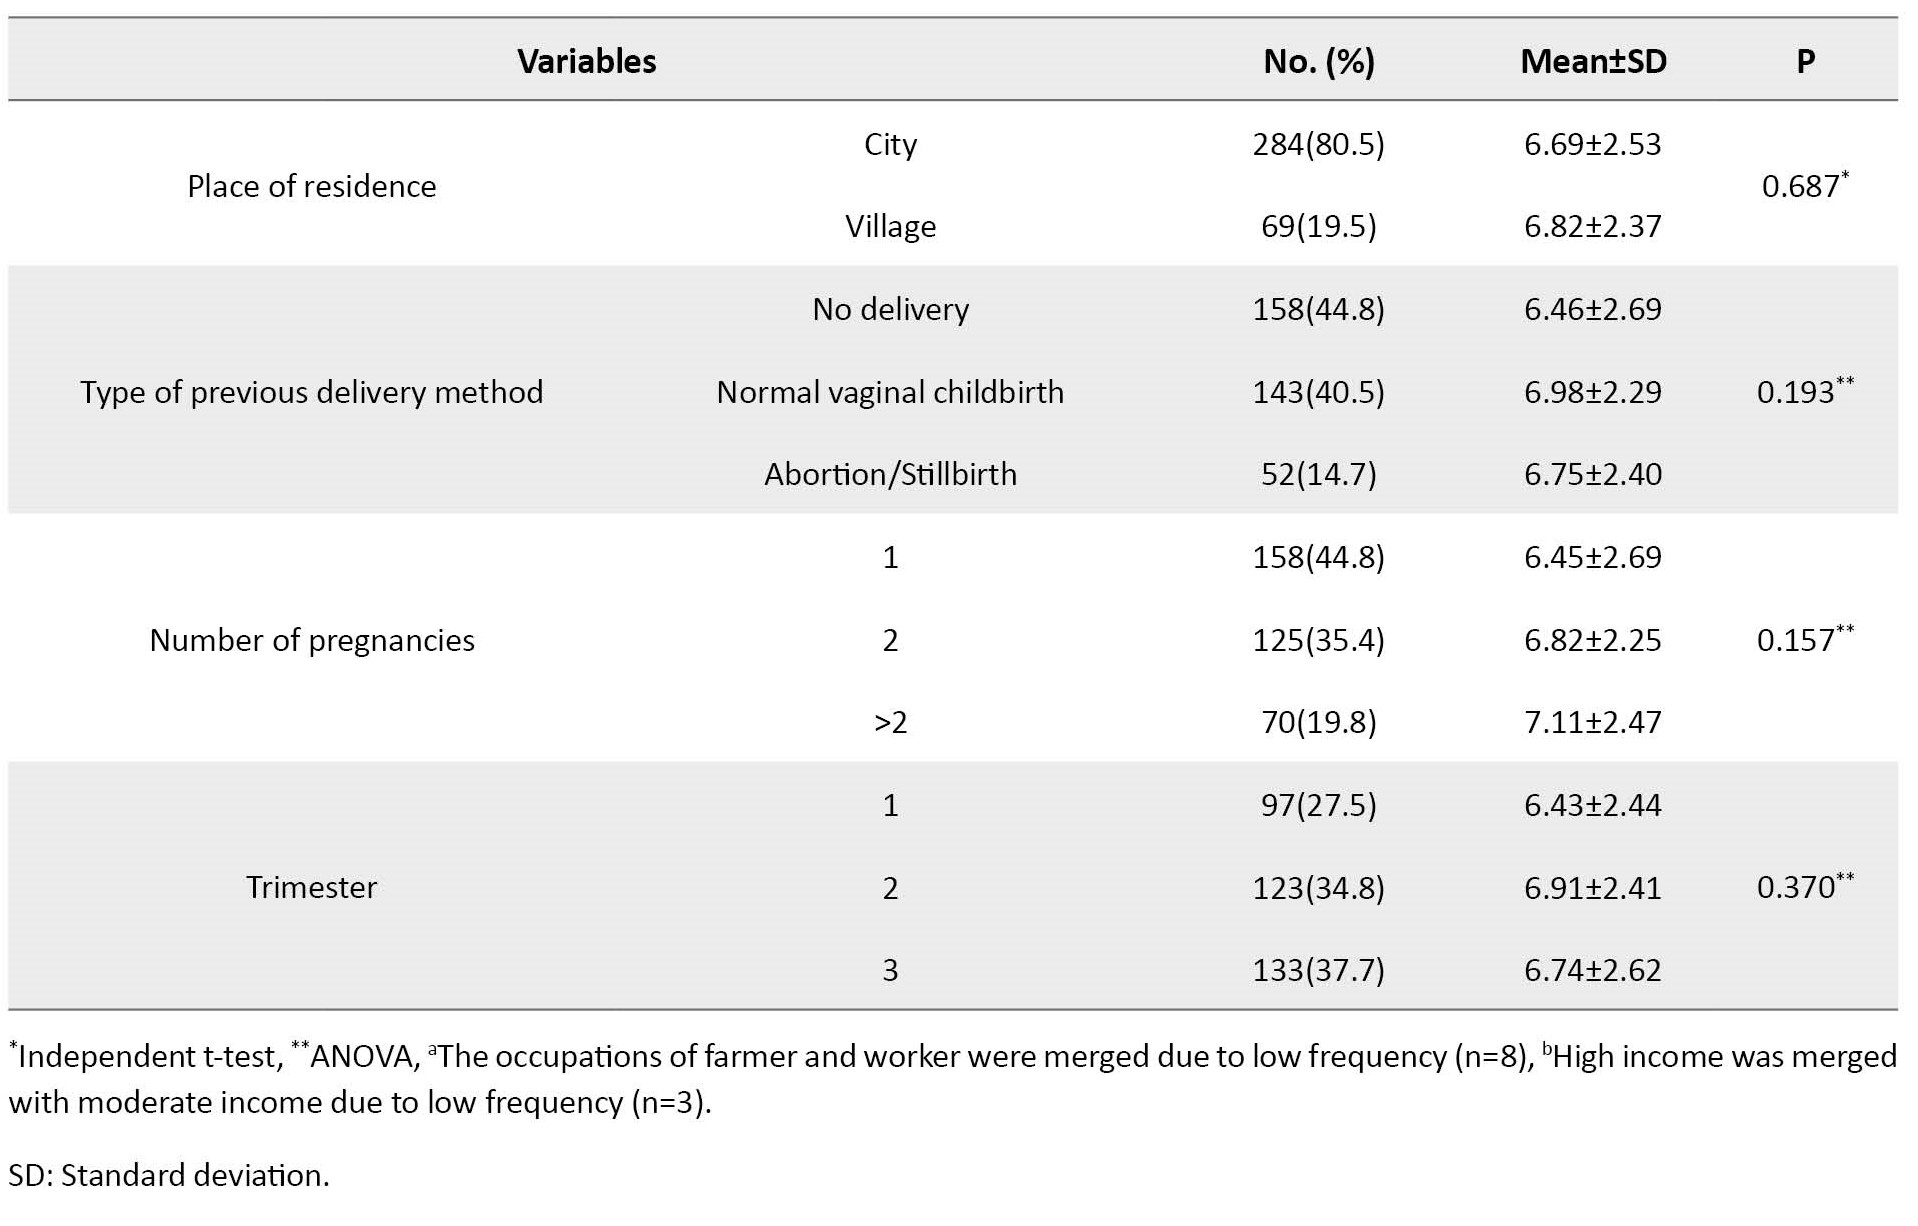Click the No delivery category cell
This screenshot has width=1918, height=1226.
[x=890, y=310]
